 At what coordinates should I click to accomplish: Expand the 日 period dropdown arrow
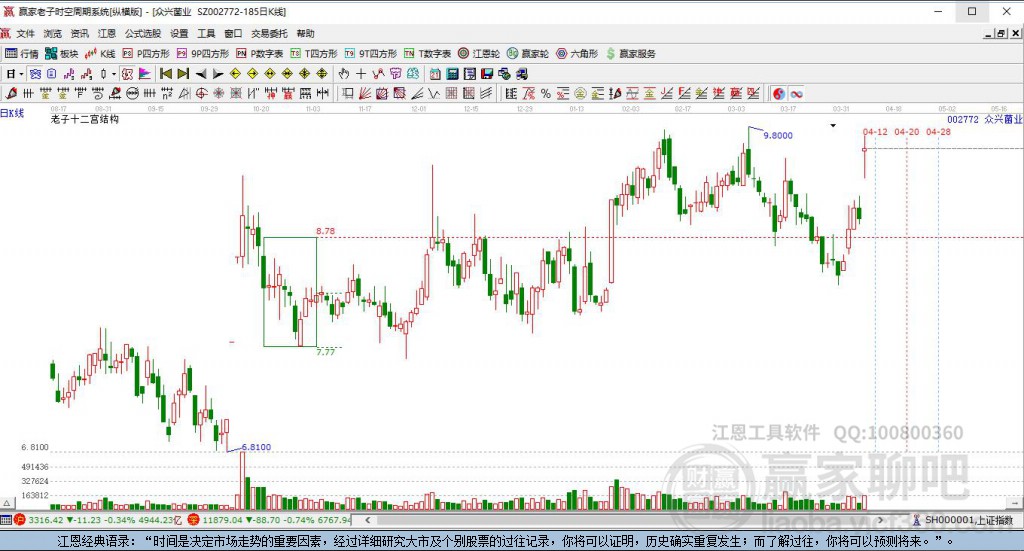tap(22, 74)
